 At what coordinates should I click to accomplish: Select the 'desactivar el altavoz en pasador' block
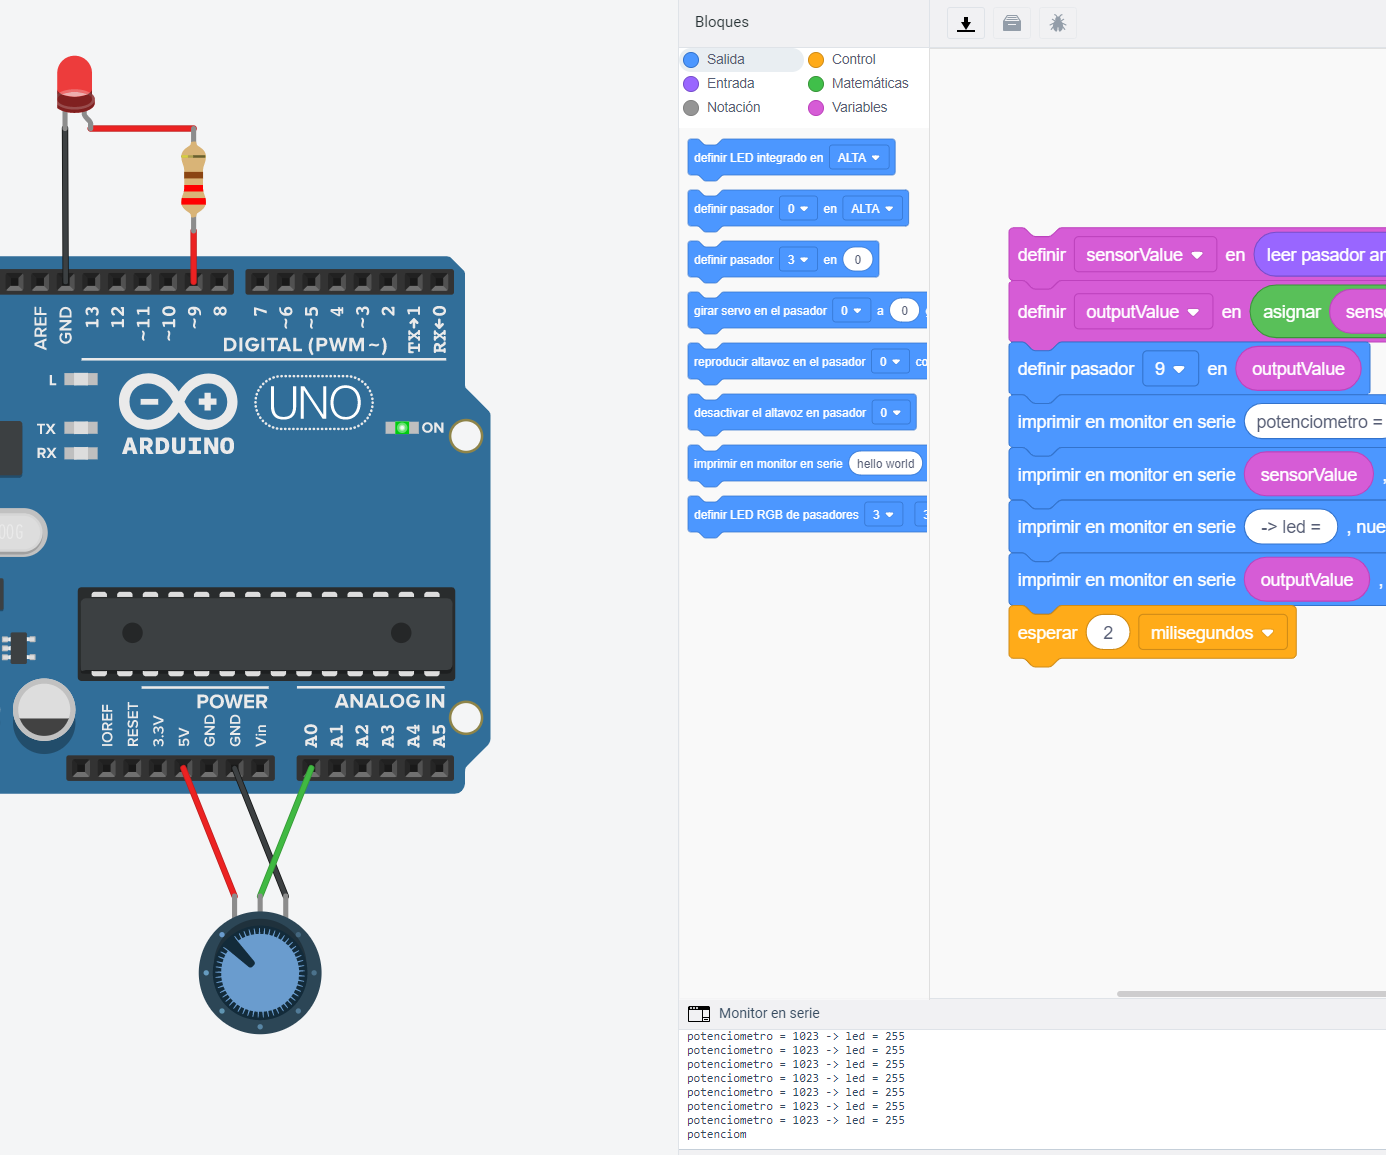pyautogui.click(x=802, y=413)
